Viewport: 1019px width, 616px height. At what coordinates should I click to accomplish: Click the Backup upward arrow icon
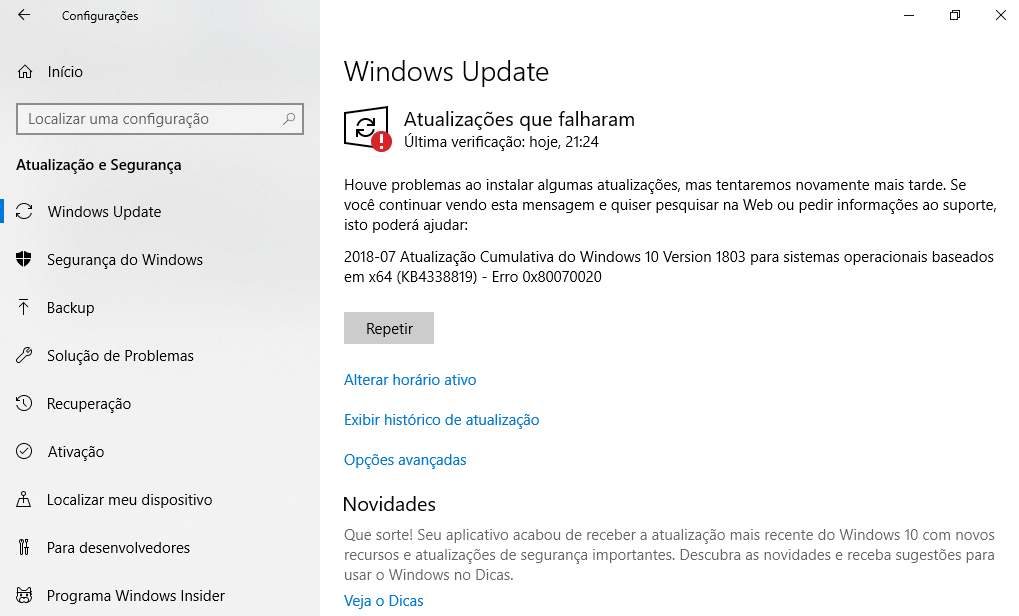click(24, 307)
